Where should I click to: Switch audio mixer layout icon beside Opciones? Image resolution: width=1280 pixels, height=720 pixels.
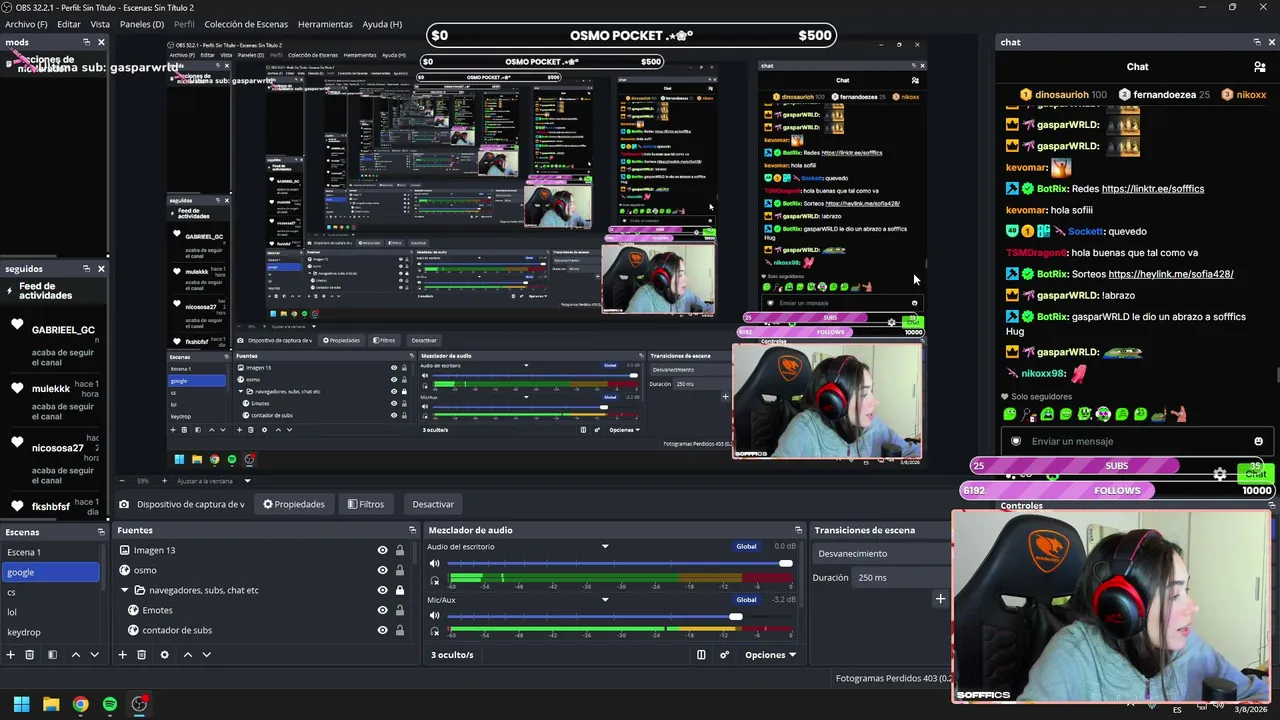(x=701, y=655)
